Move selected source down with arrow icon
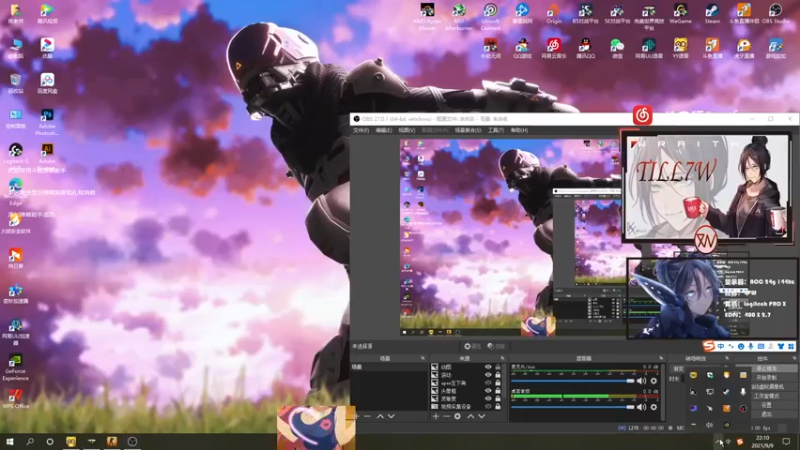This screenshot has height=450, width=800. (481, 416)
